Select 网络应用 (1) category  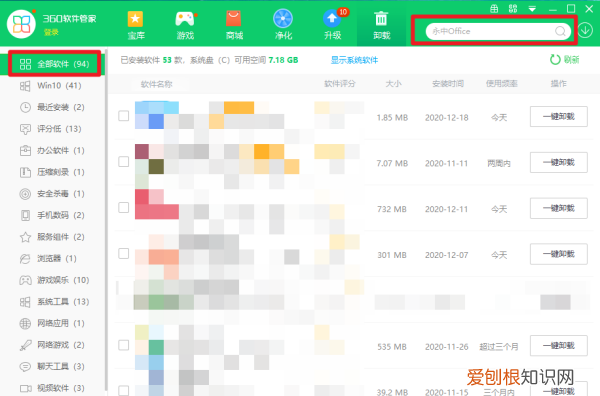pyautogui.click(x=52, y=323)
